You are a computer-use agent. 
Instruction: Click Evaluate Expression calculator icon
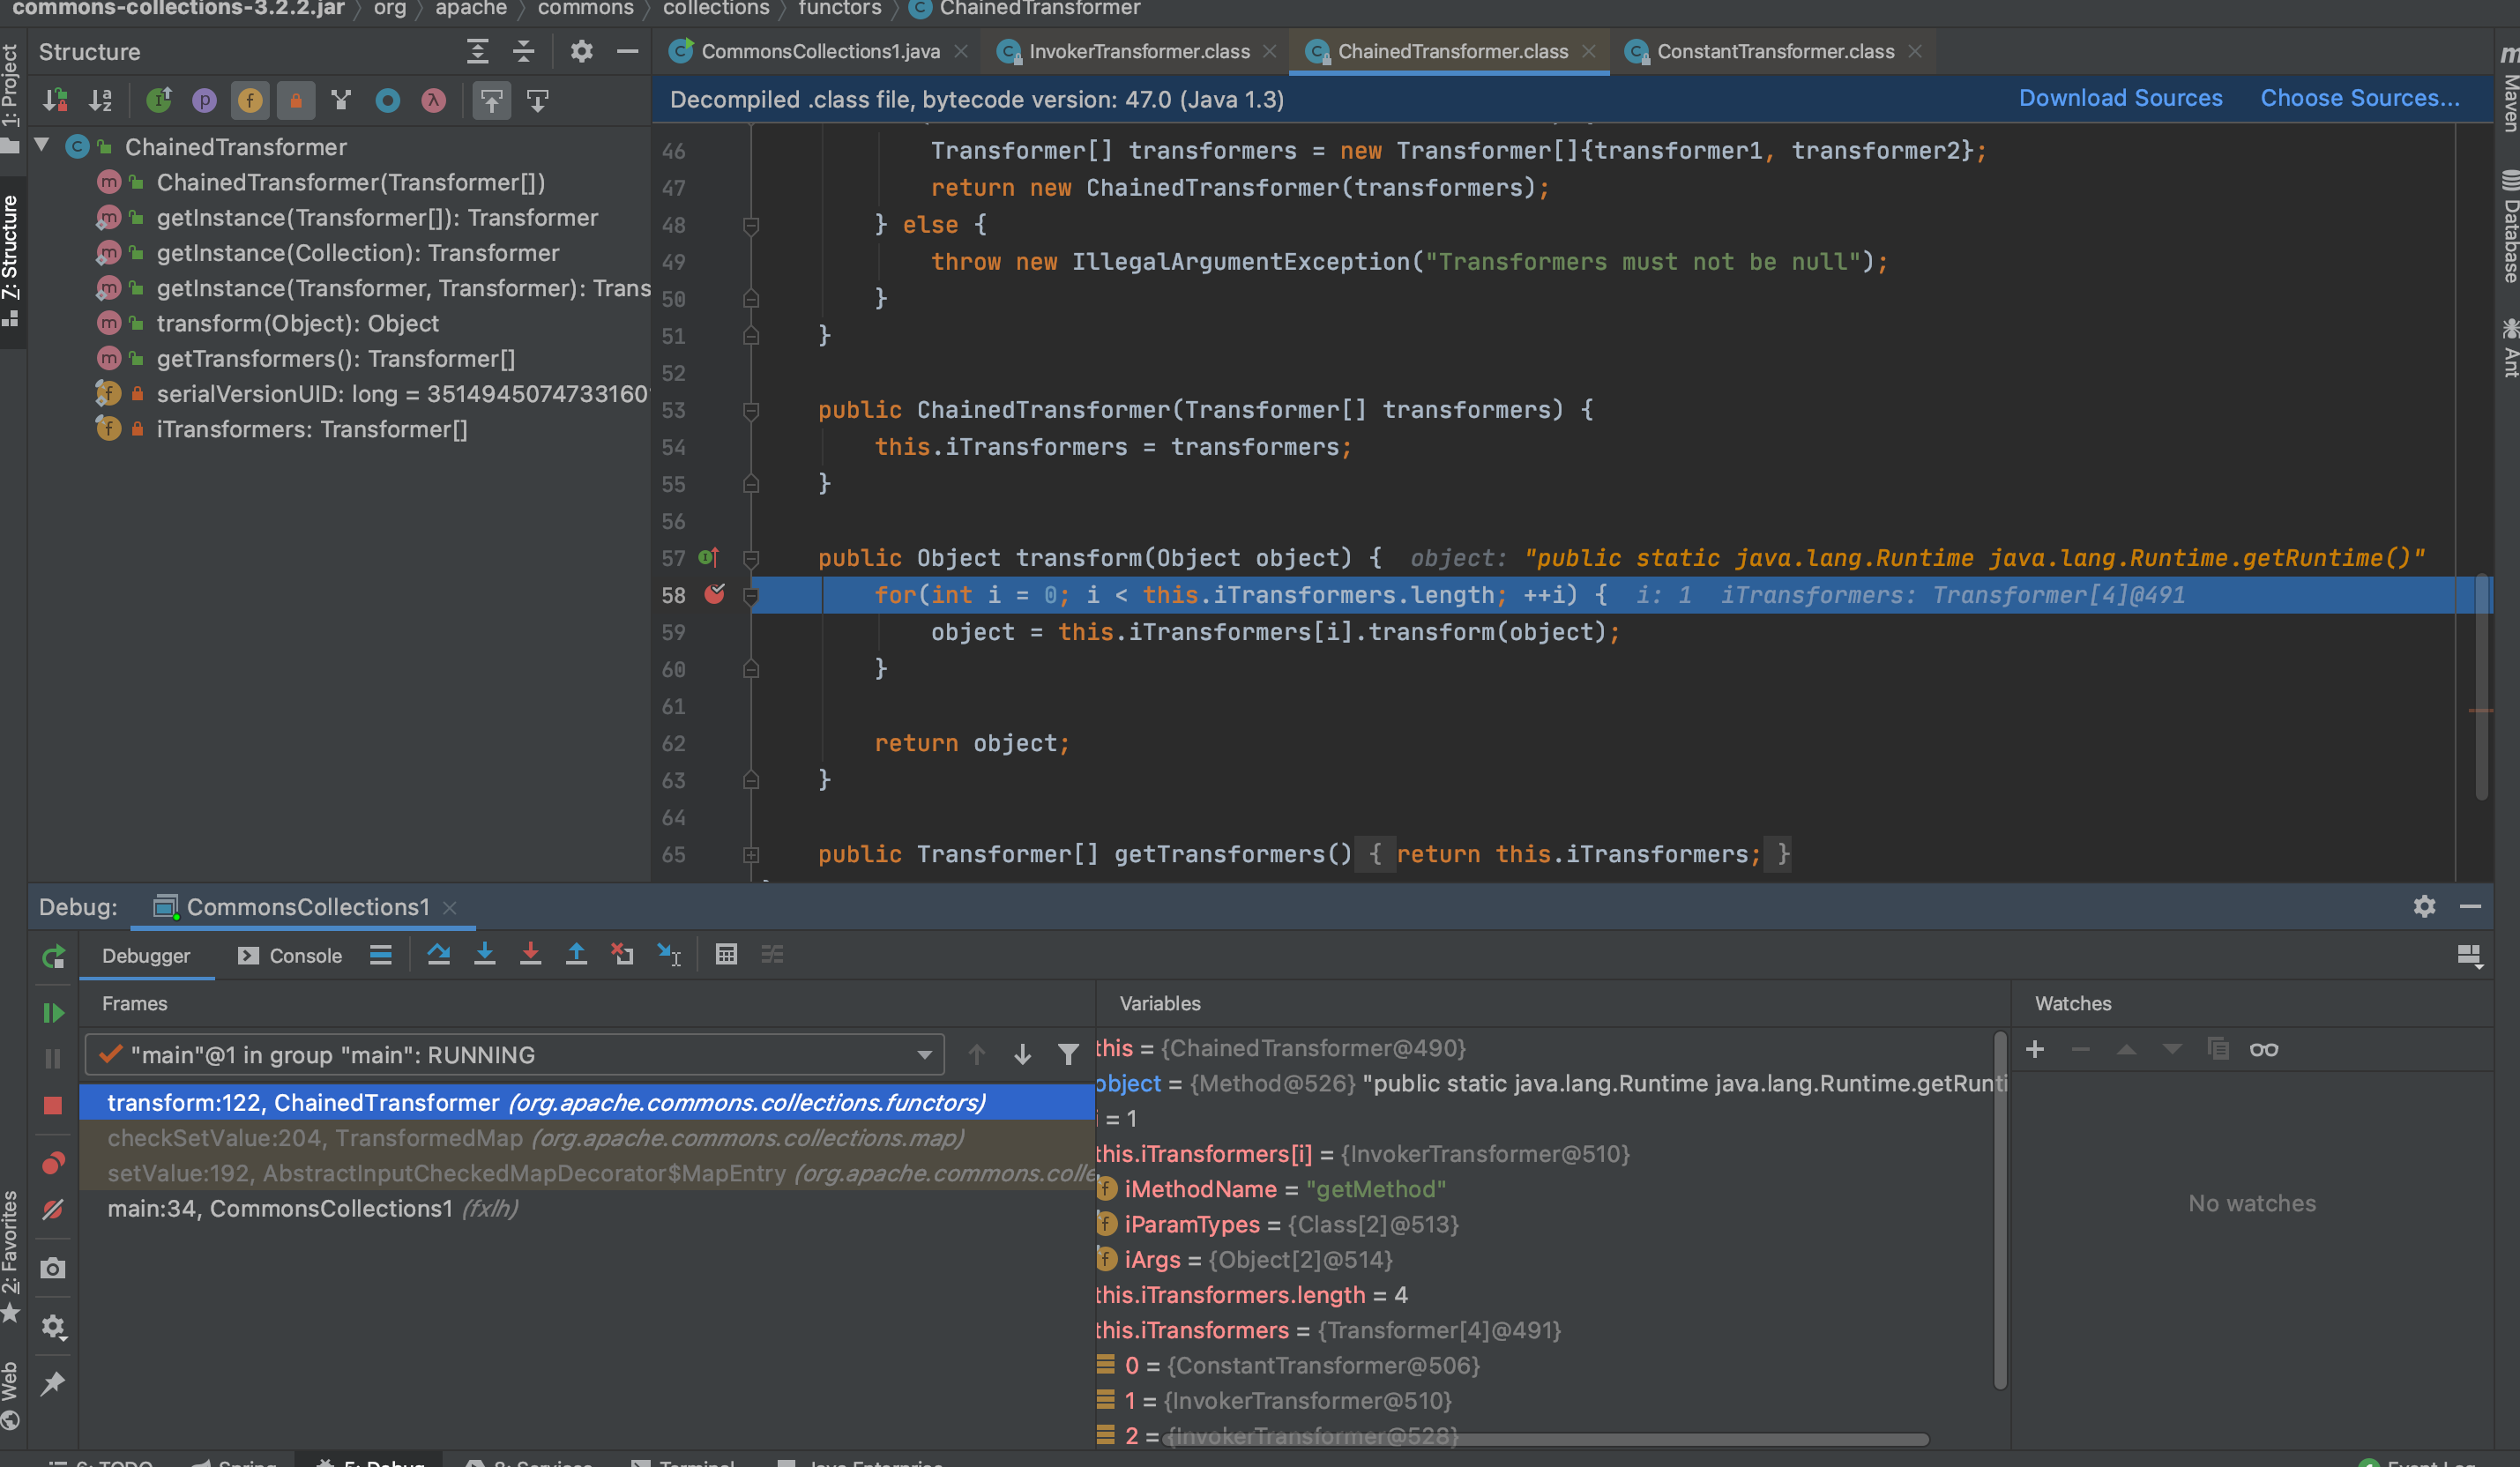[726, 954]
